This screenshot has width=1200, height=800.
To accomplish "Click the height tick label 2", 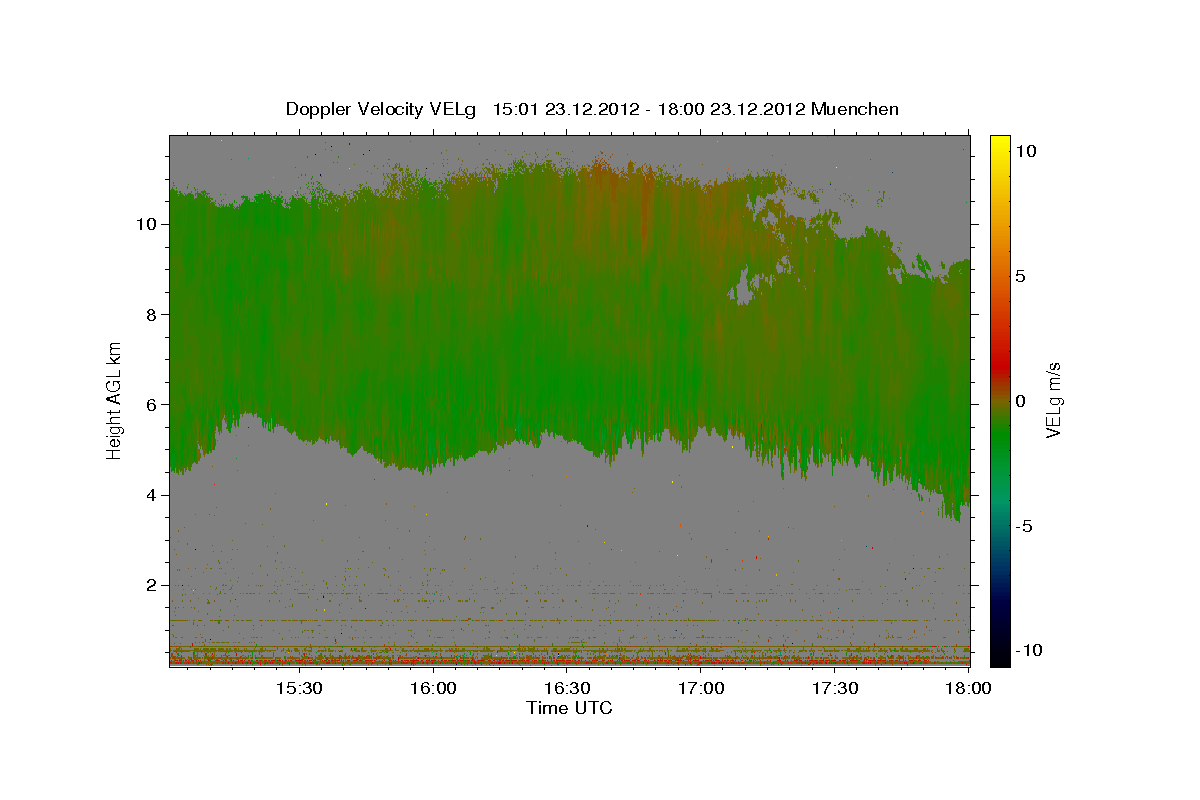I will (152, 585).
